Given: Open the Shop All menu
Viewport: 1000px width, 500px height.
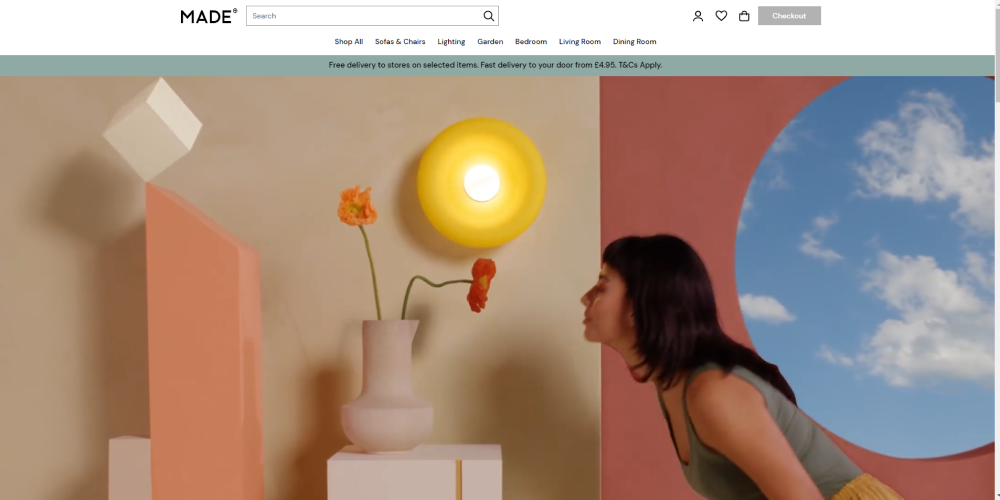Looking at the screenshot, I should (349, 41).
